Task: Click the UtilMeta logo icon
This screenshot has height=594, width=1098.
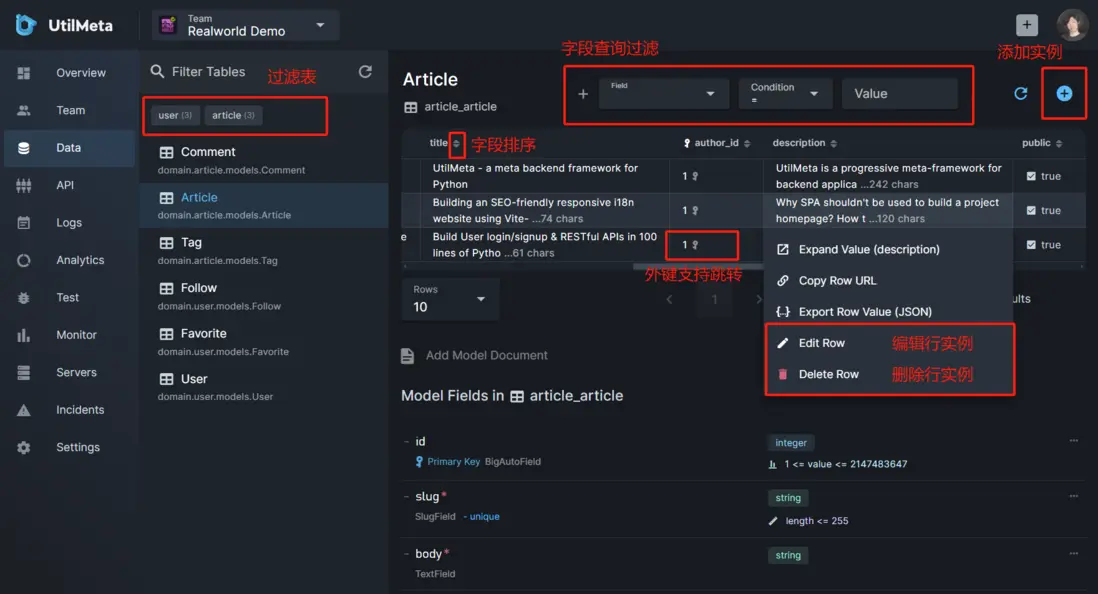Action: (x=25, y=25)
